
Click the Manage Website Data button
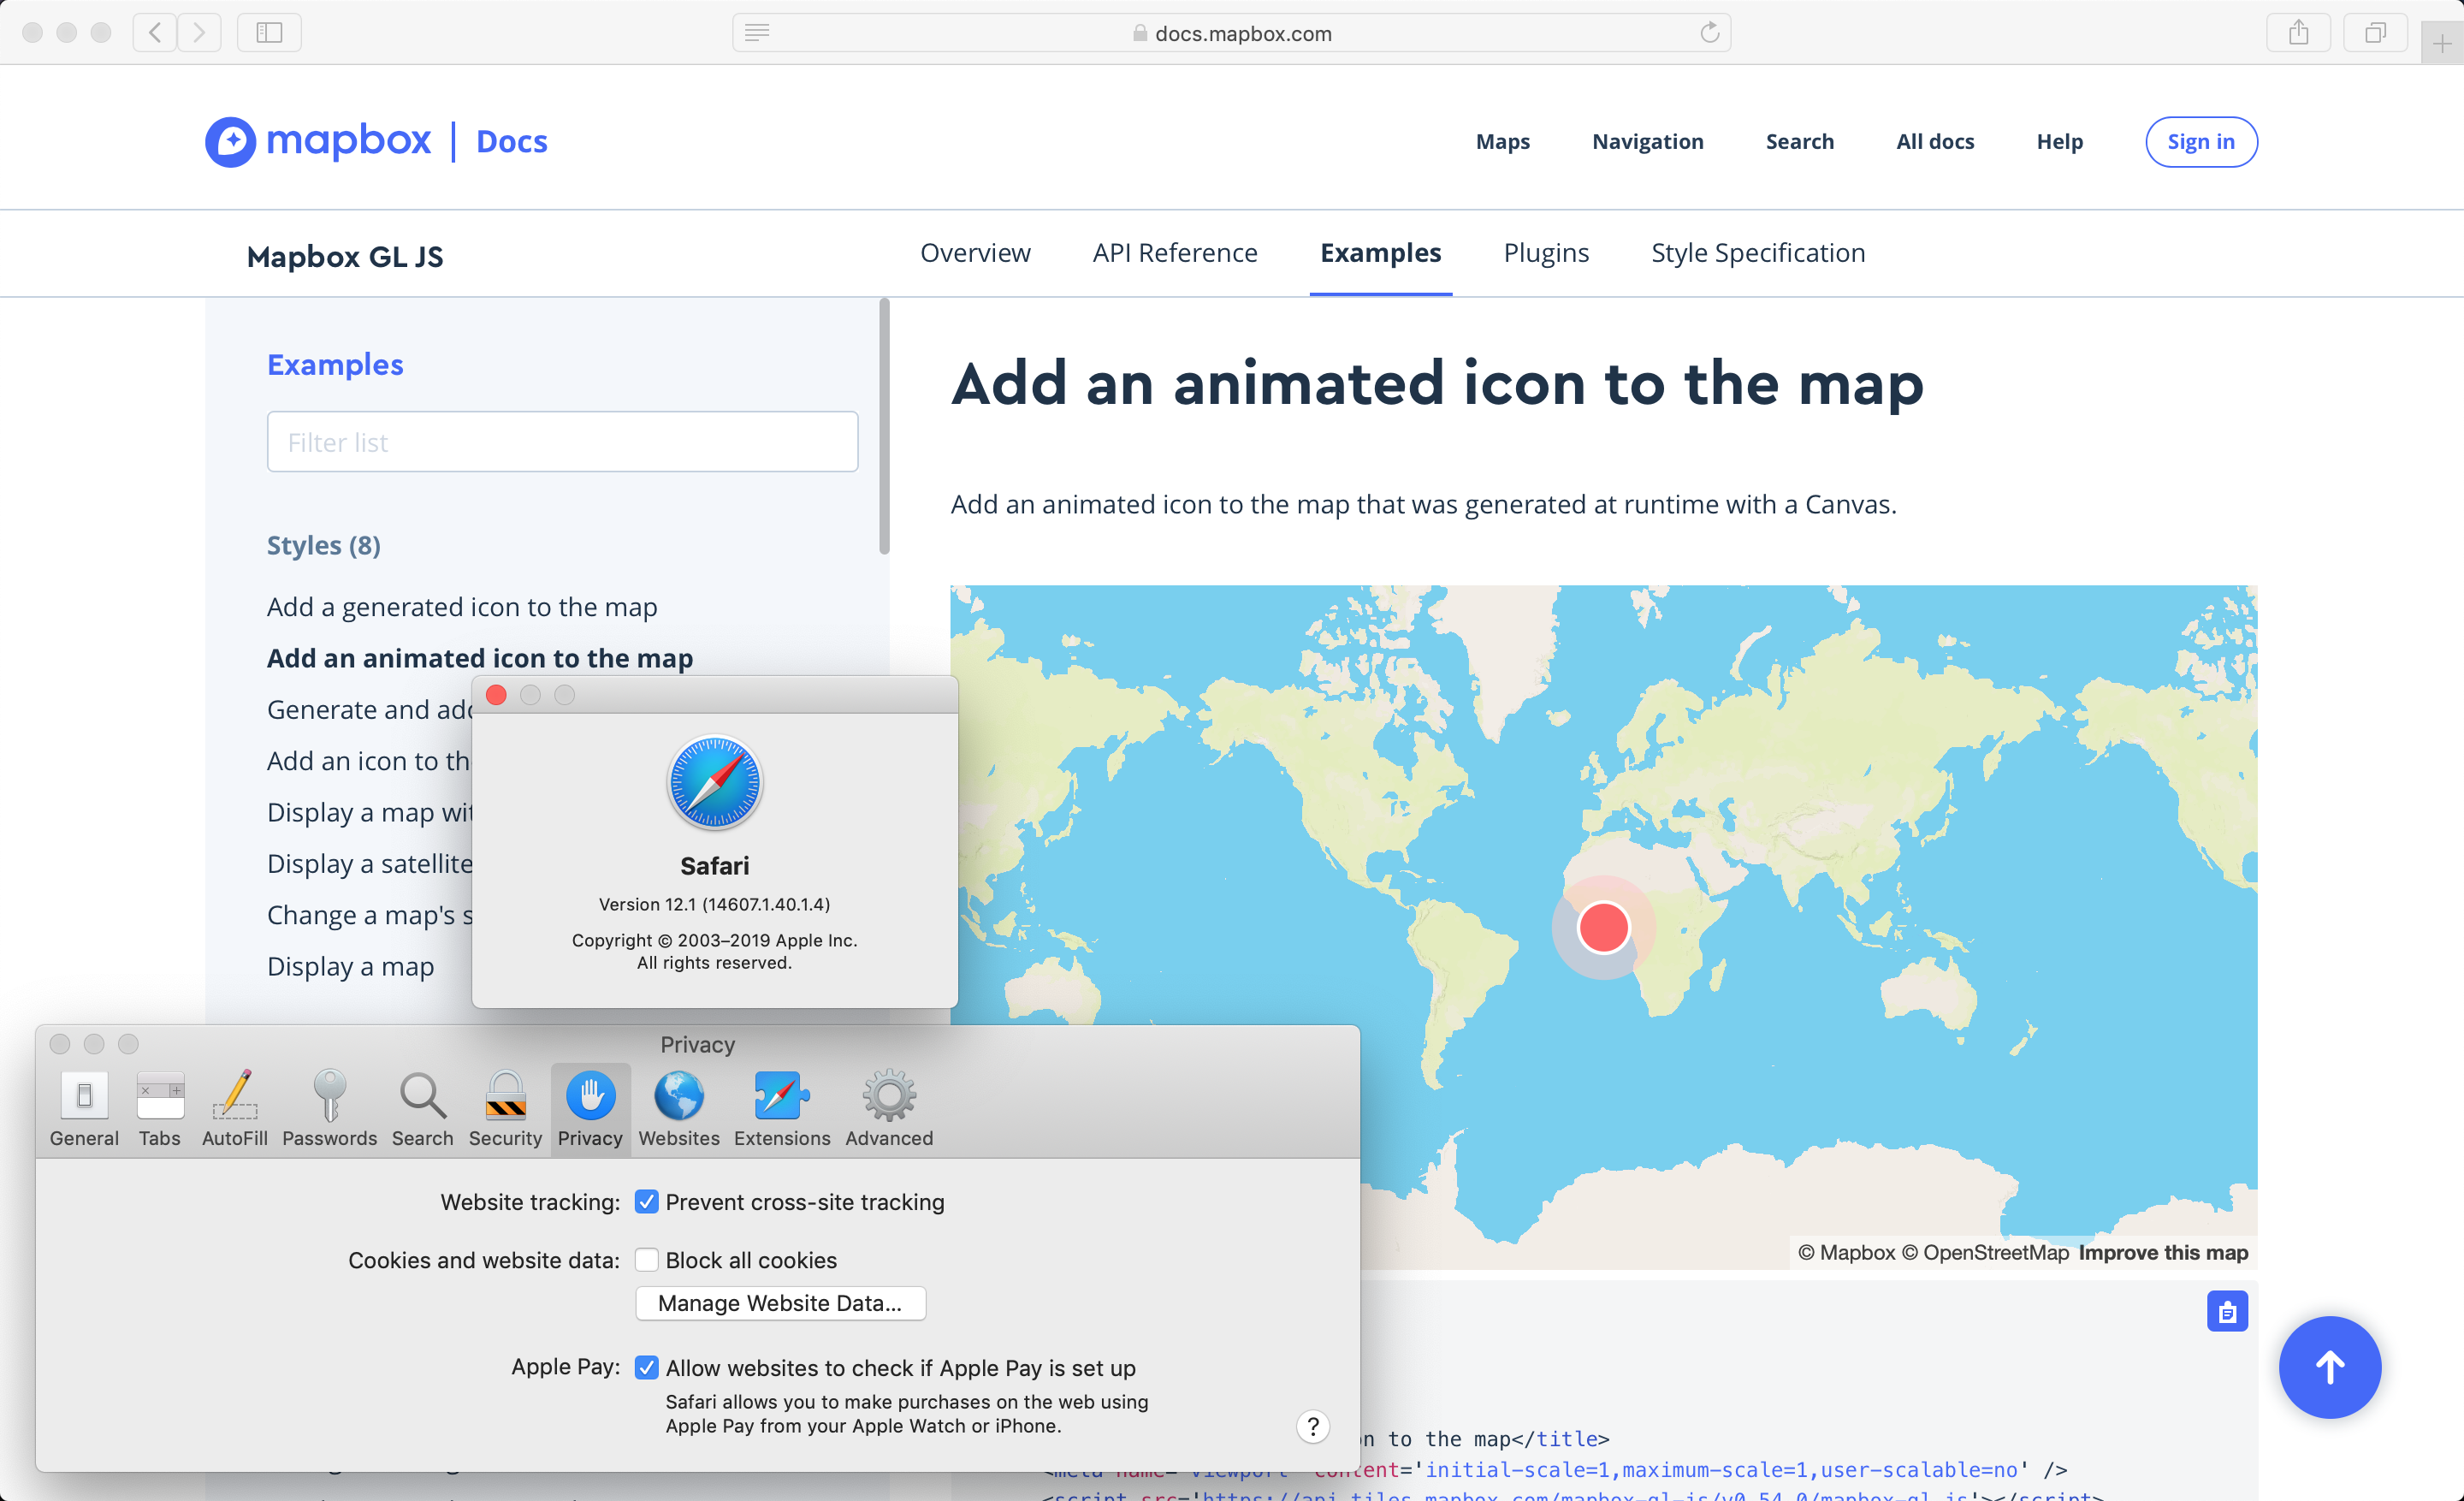coord(780,1303)
